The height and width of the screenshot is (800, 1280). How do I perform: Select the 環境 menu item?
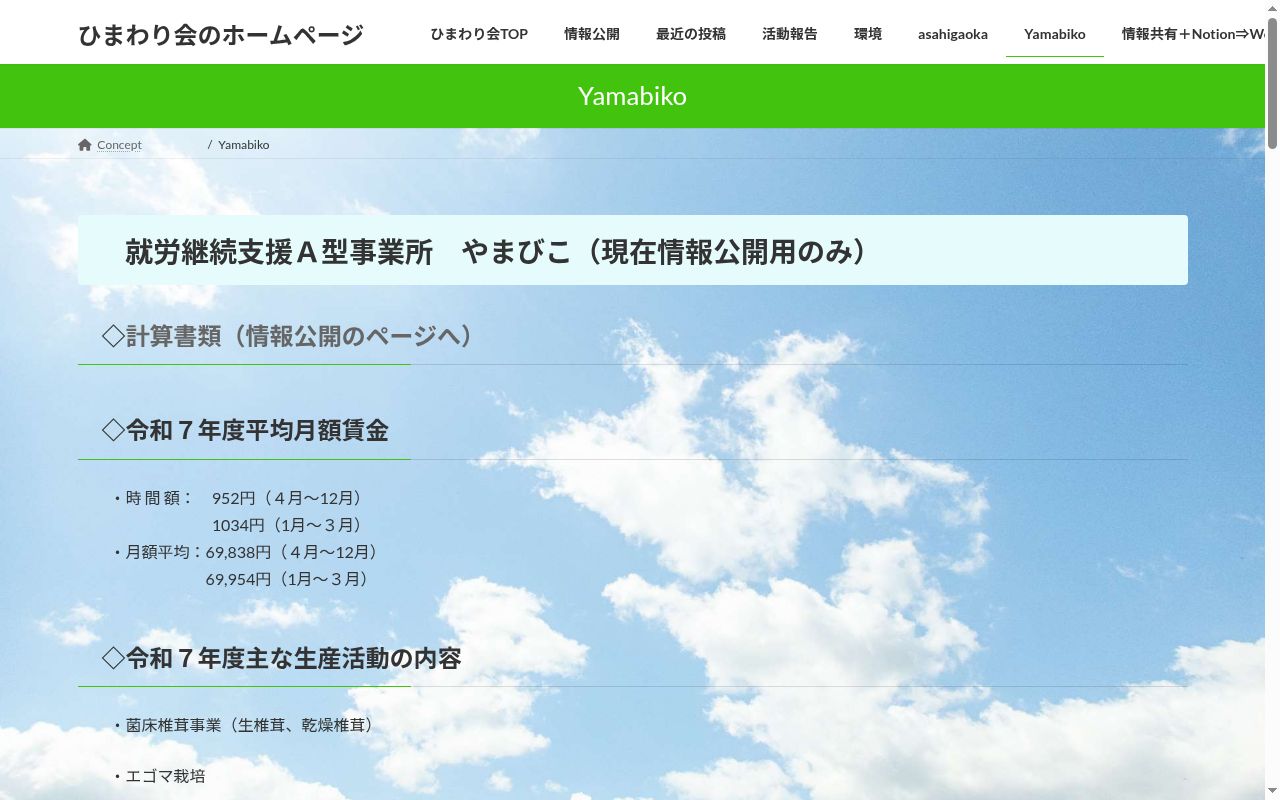click(868, 34)
